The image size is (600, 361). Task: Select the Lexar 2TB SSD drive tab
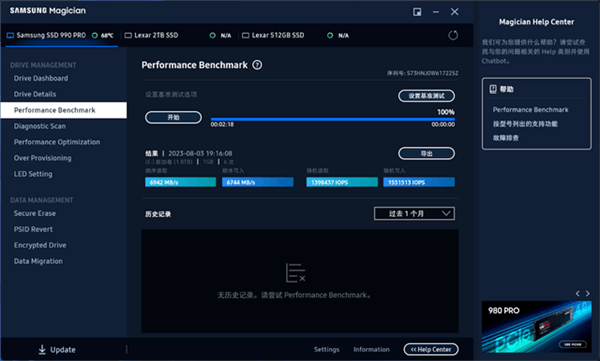(x=152, y=36)
